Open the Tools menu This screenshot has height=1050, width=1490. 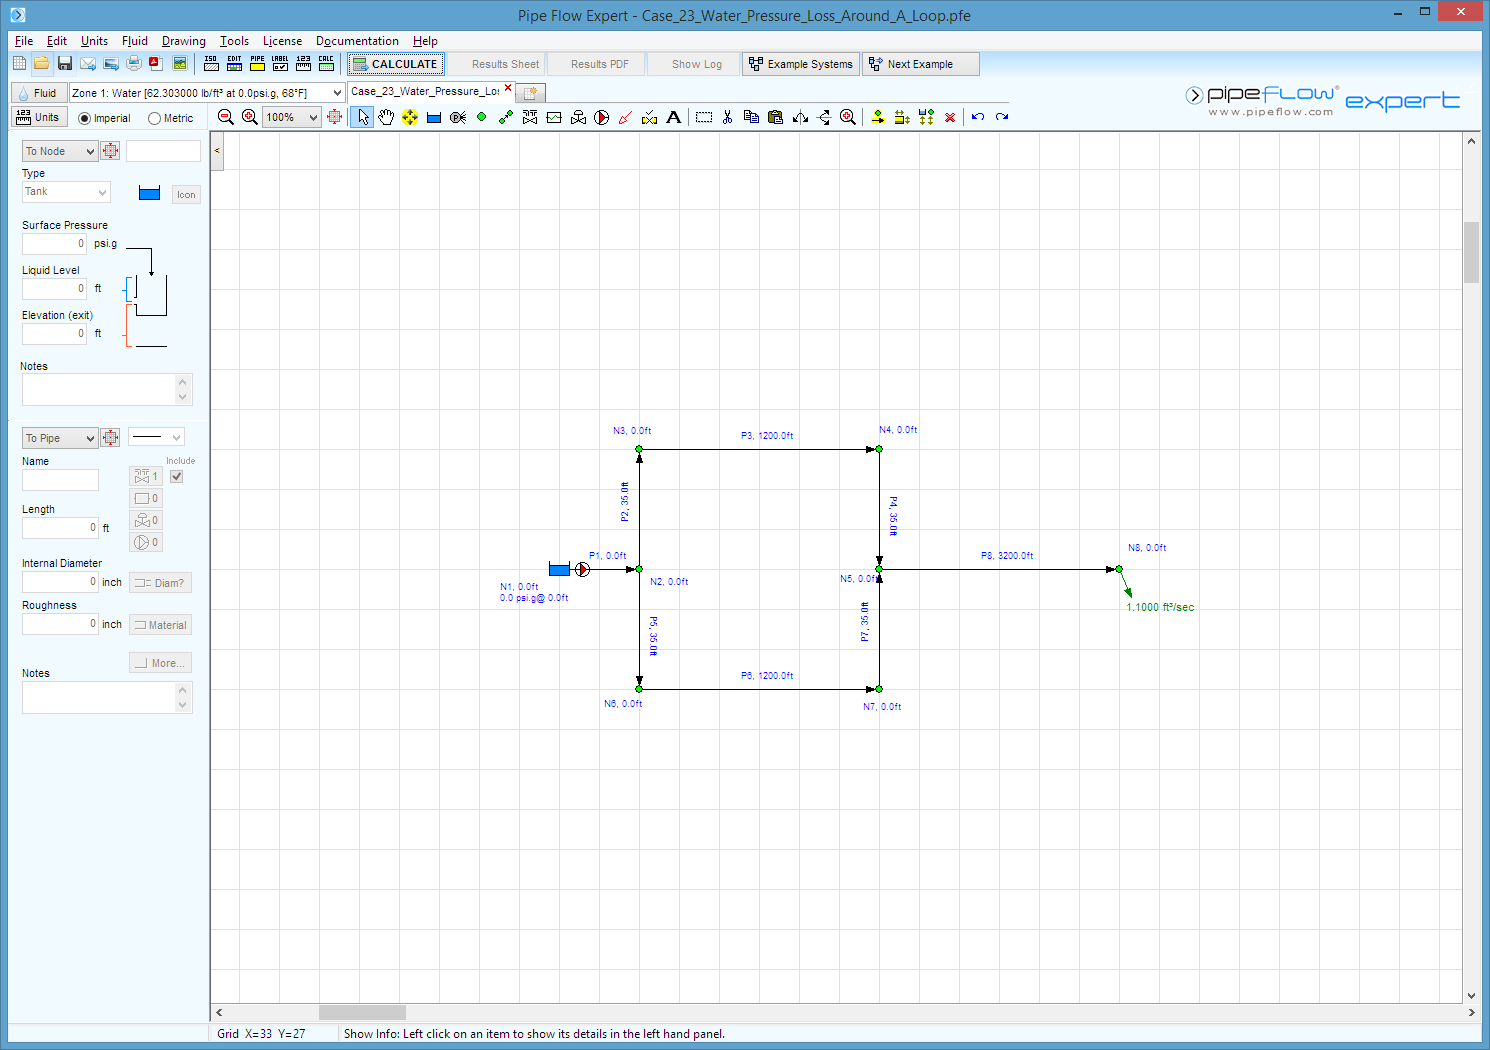[234, 41]
